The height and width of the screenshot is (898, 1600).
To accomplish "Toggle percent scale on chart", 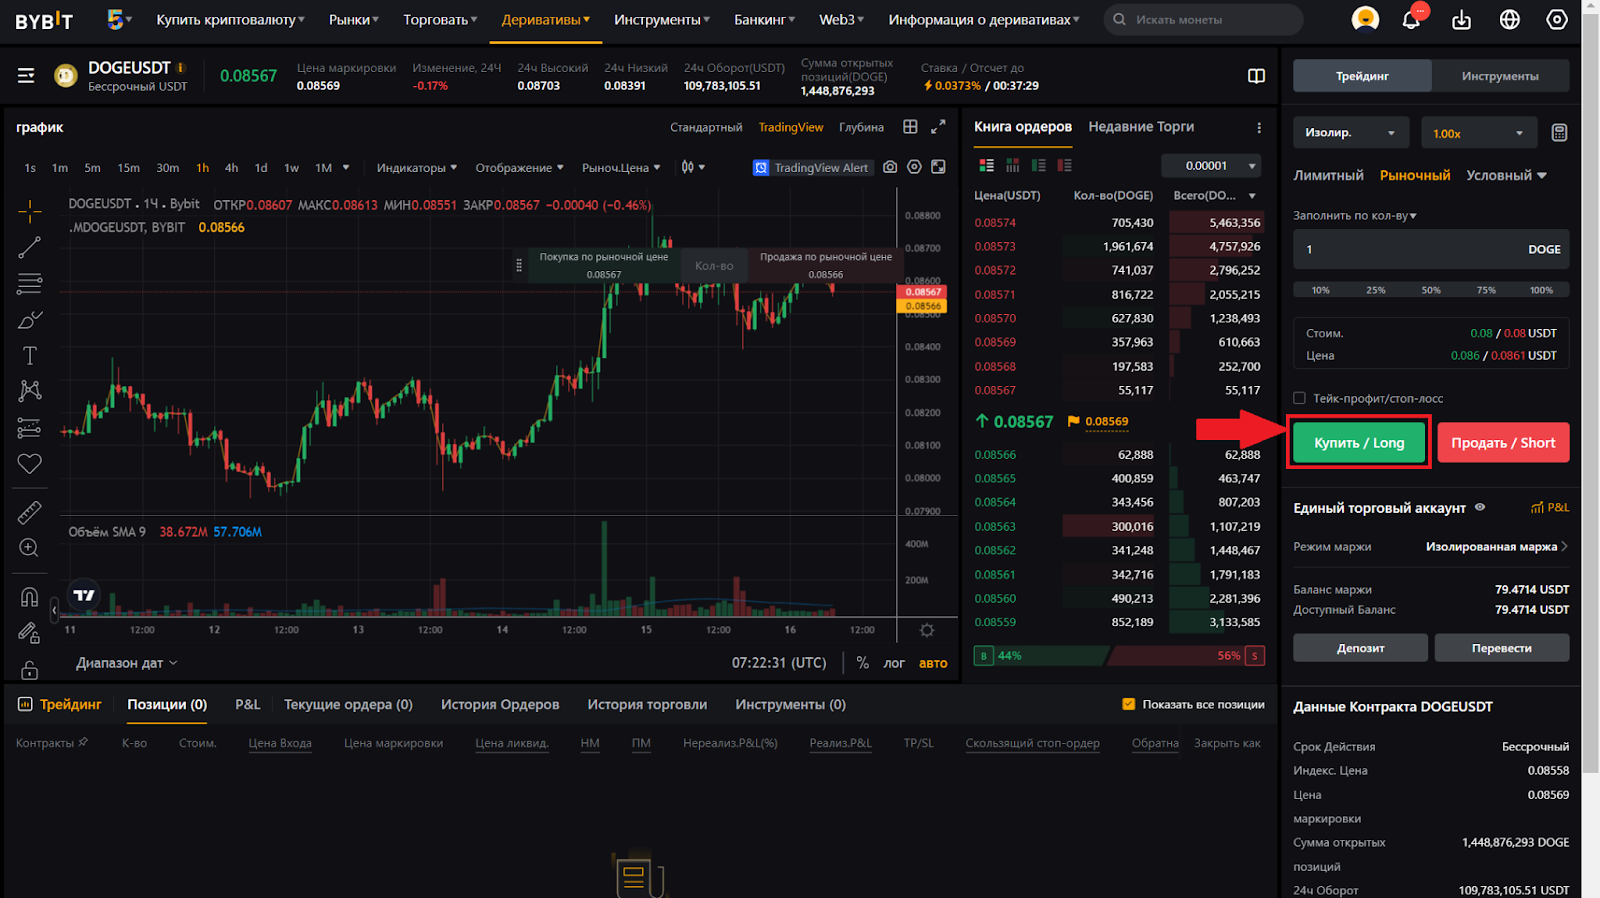I will point(862,663).
